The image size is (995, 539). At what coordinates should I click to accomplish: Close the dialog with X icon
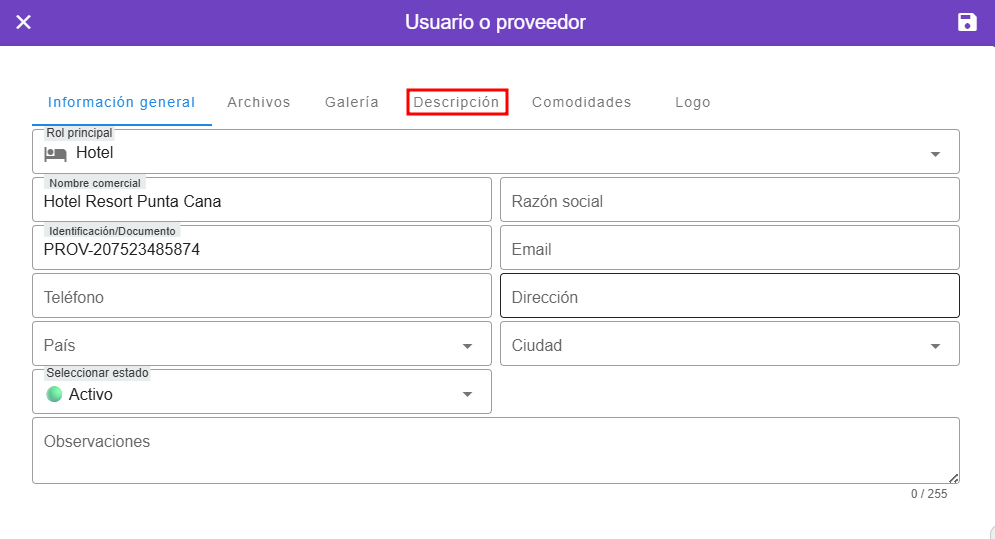23,22
